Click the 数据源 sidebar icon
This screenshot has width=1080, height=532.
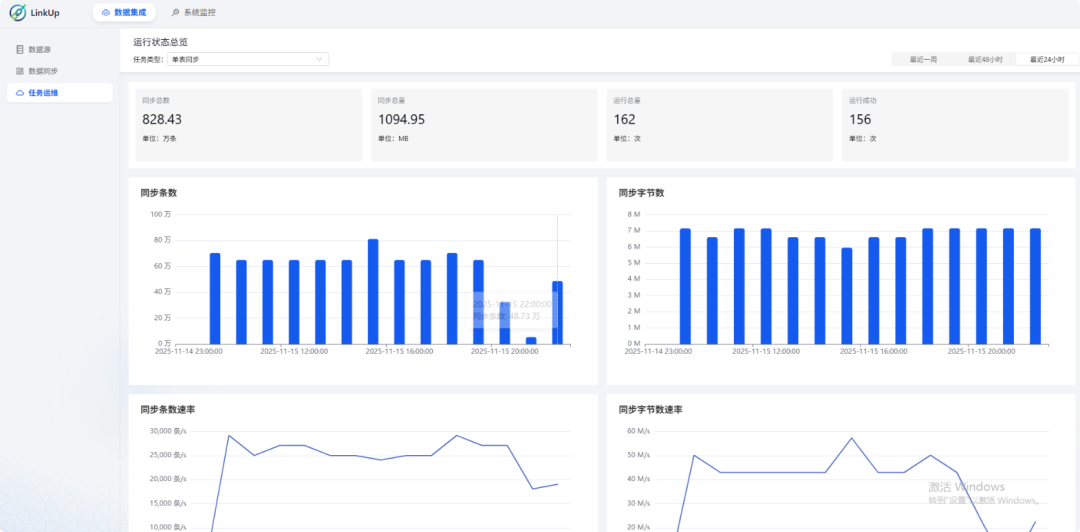pyautogui.click(x=19, y=50)
